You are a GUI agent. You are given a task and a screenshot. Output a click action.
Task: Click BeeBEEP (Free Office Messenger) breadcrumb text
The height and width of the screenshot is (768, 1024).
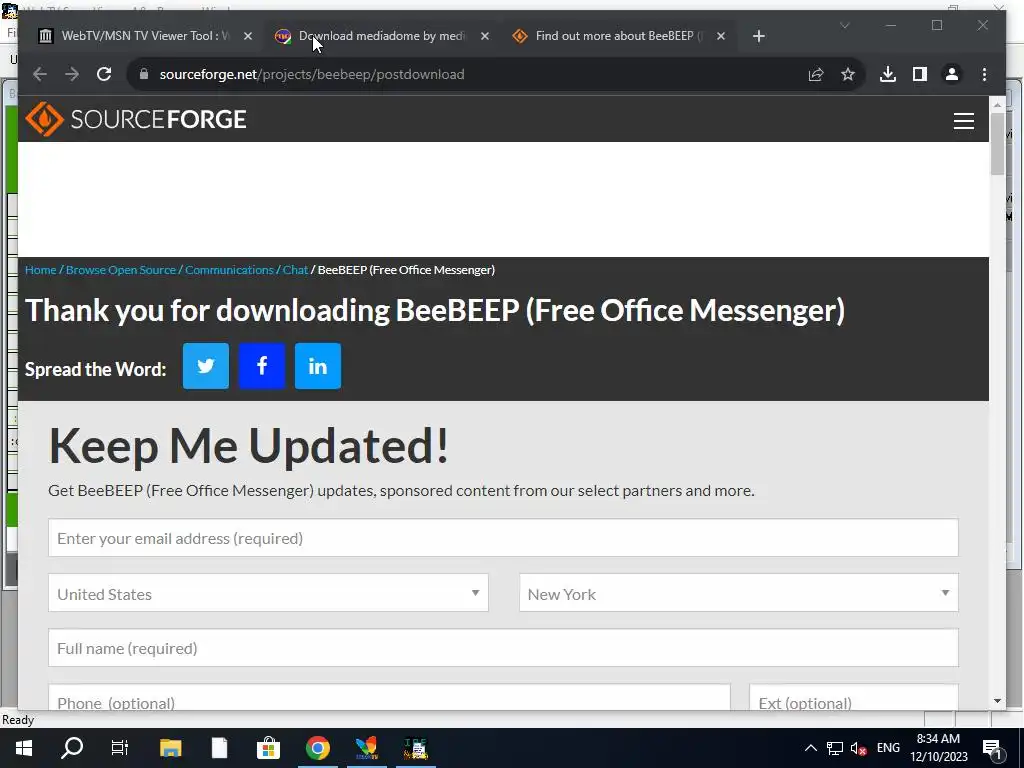coord(406,270)
